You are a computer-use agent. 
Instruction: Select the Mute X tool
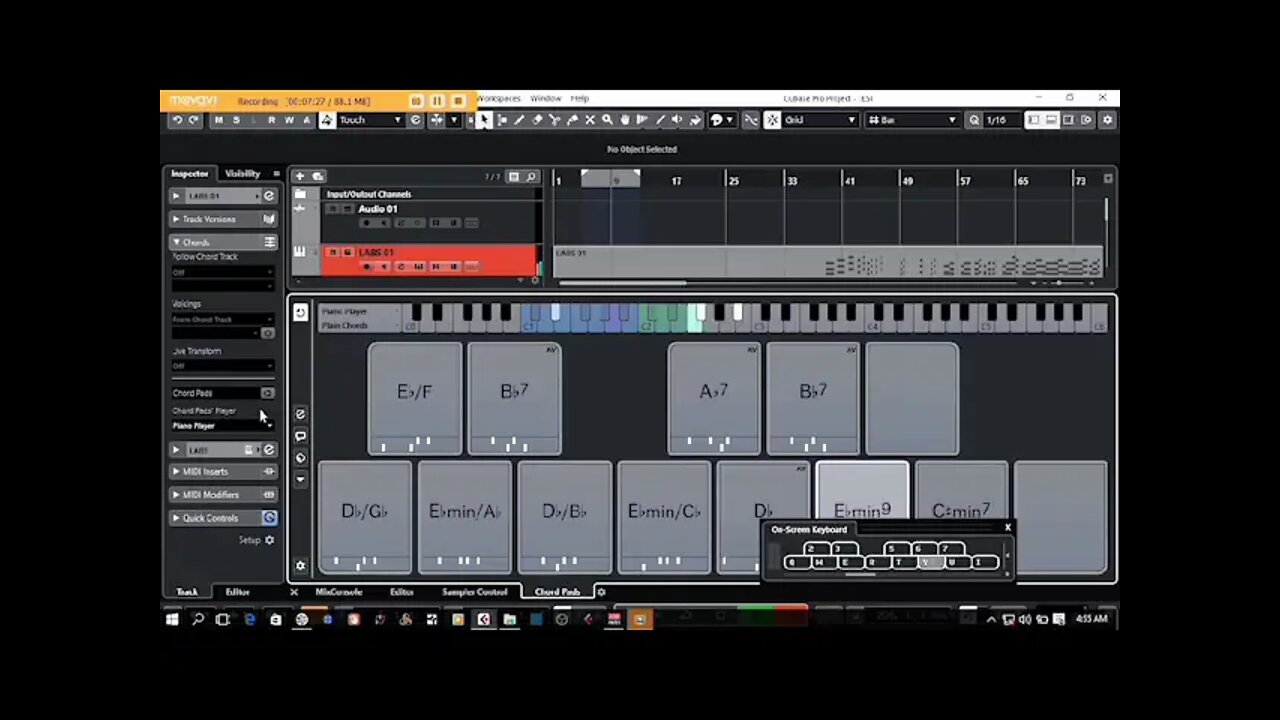pos(590,120)
